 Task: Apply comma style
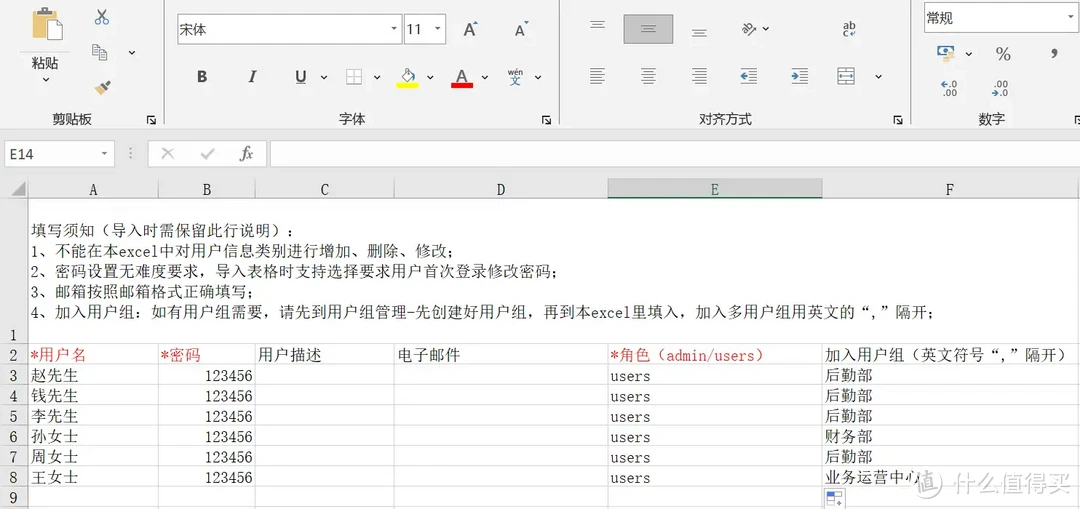click(1054, 54)
